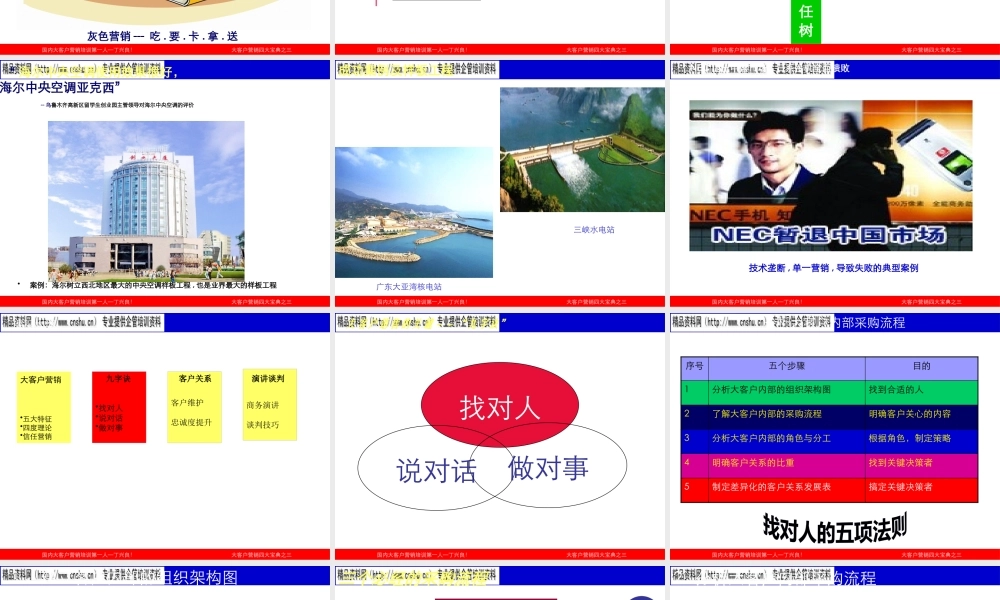Click the 忠诚度提升 line in 客户关系 box
Viewport: 1000px width, 600px height.
pos(191,422)
